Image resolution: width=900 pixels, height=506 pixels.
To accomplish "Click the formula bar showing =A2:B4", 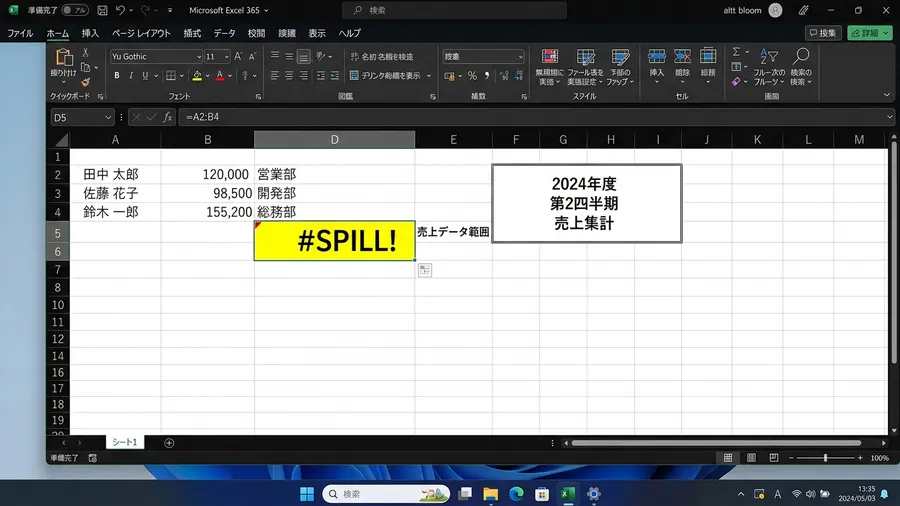I will 536,117.
